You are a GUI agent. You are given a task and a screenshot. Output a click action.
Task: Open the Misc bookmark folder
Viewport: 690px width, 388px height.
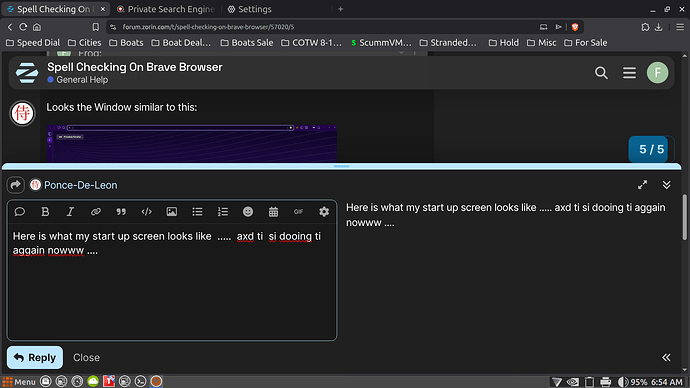click(x=542, y=43)
